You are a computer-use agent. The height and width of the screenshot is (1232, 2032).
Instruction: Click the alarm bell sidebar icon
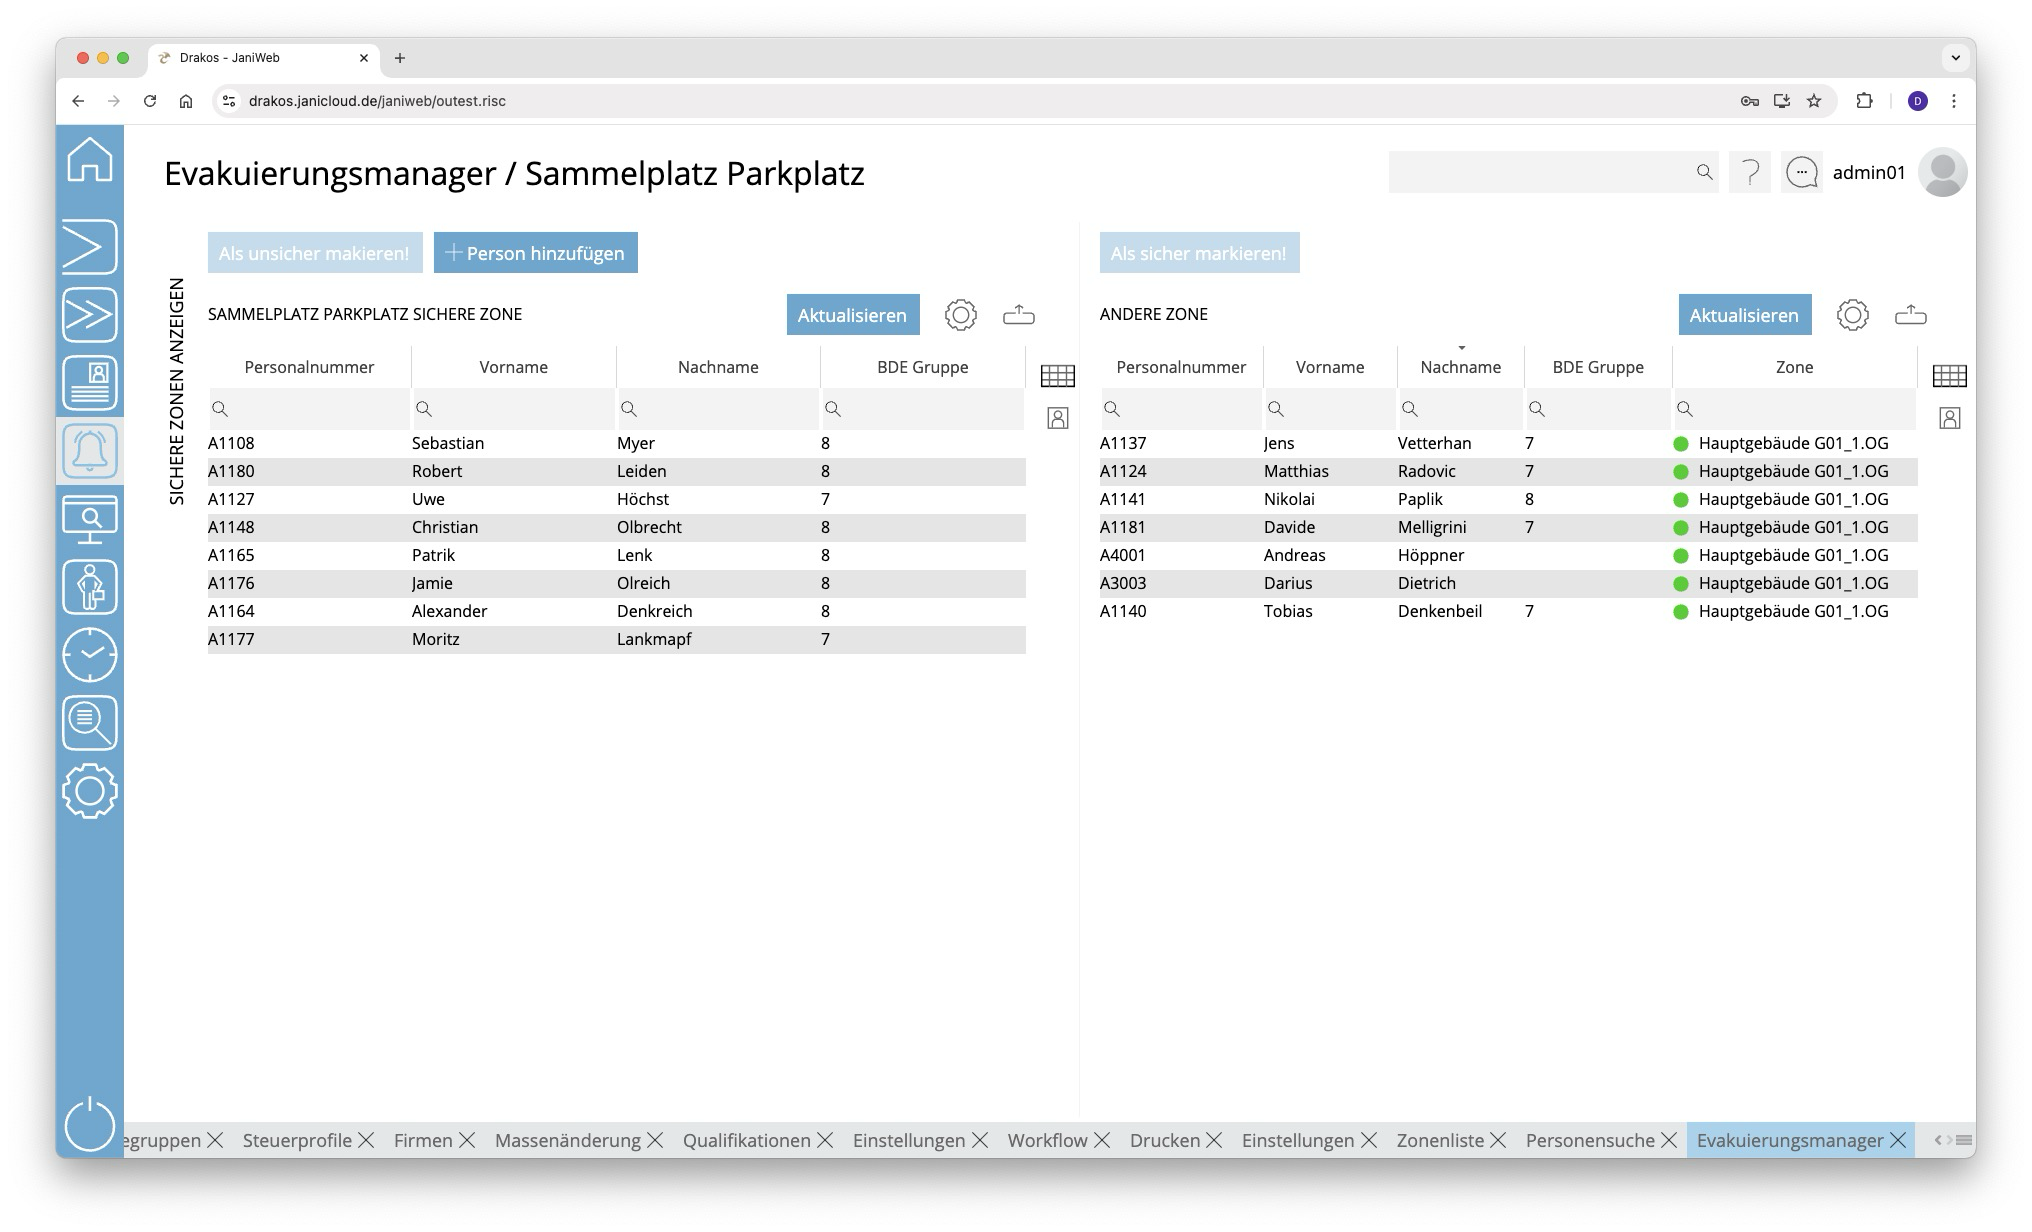tap(90, 451)
